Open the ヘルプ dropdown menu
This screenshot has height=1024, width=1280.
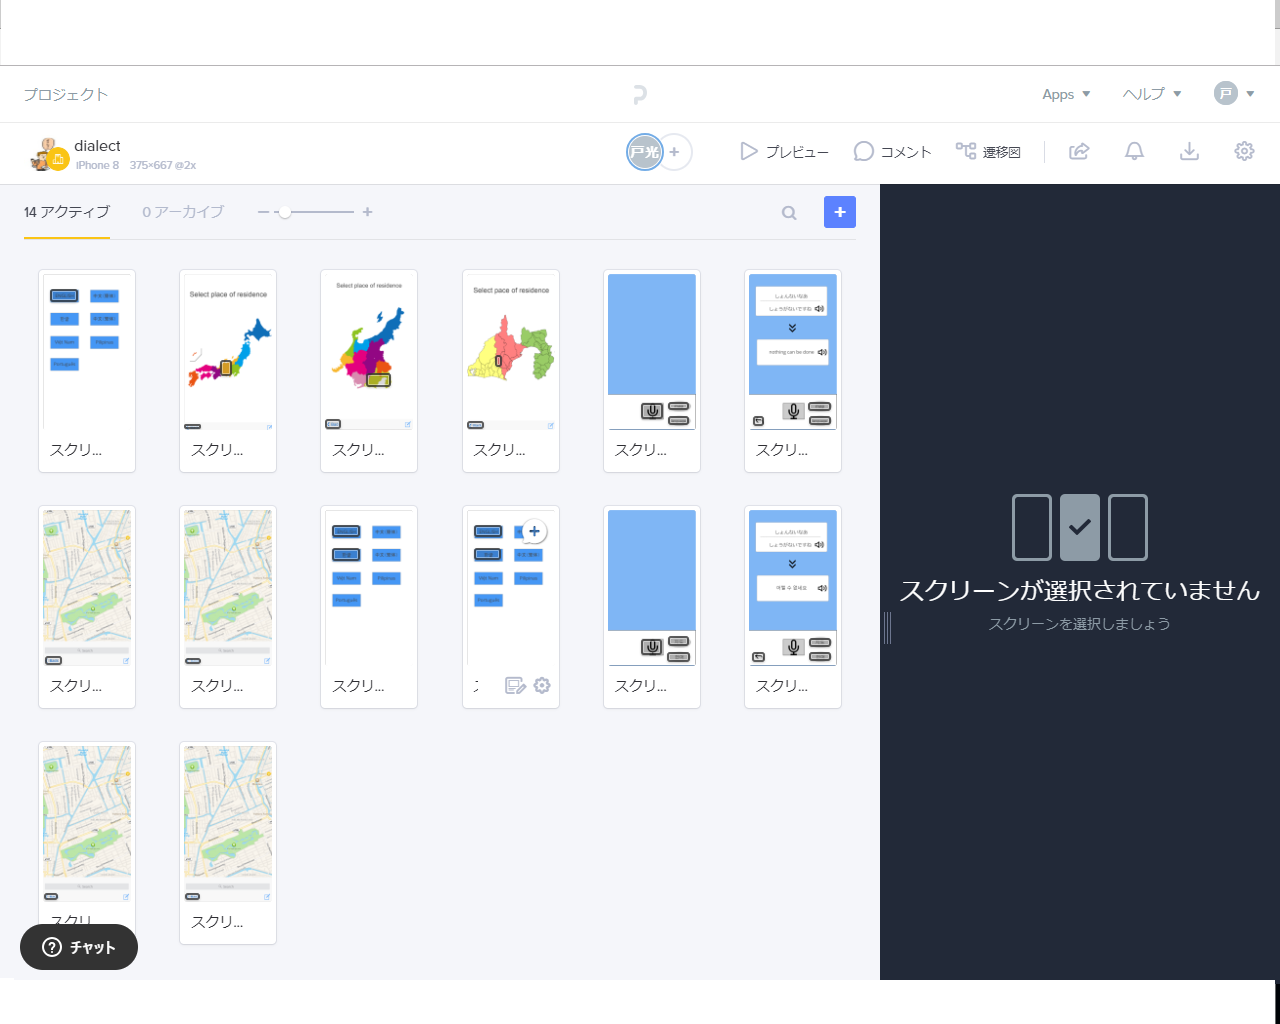[x=1152, y=94]
